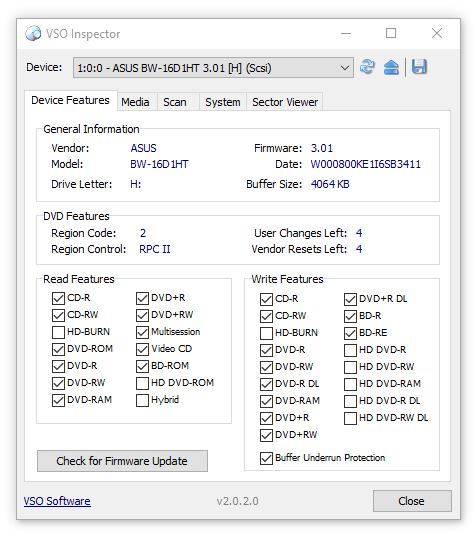Toggle the Video CD checkbox
Screen dimensions: 476x543
(142, 349)
